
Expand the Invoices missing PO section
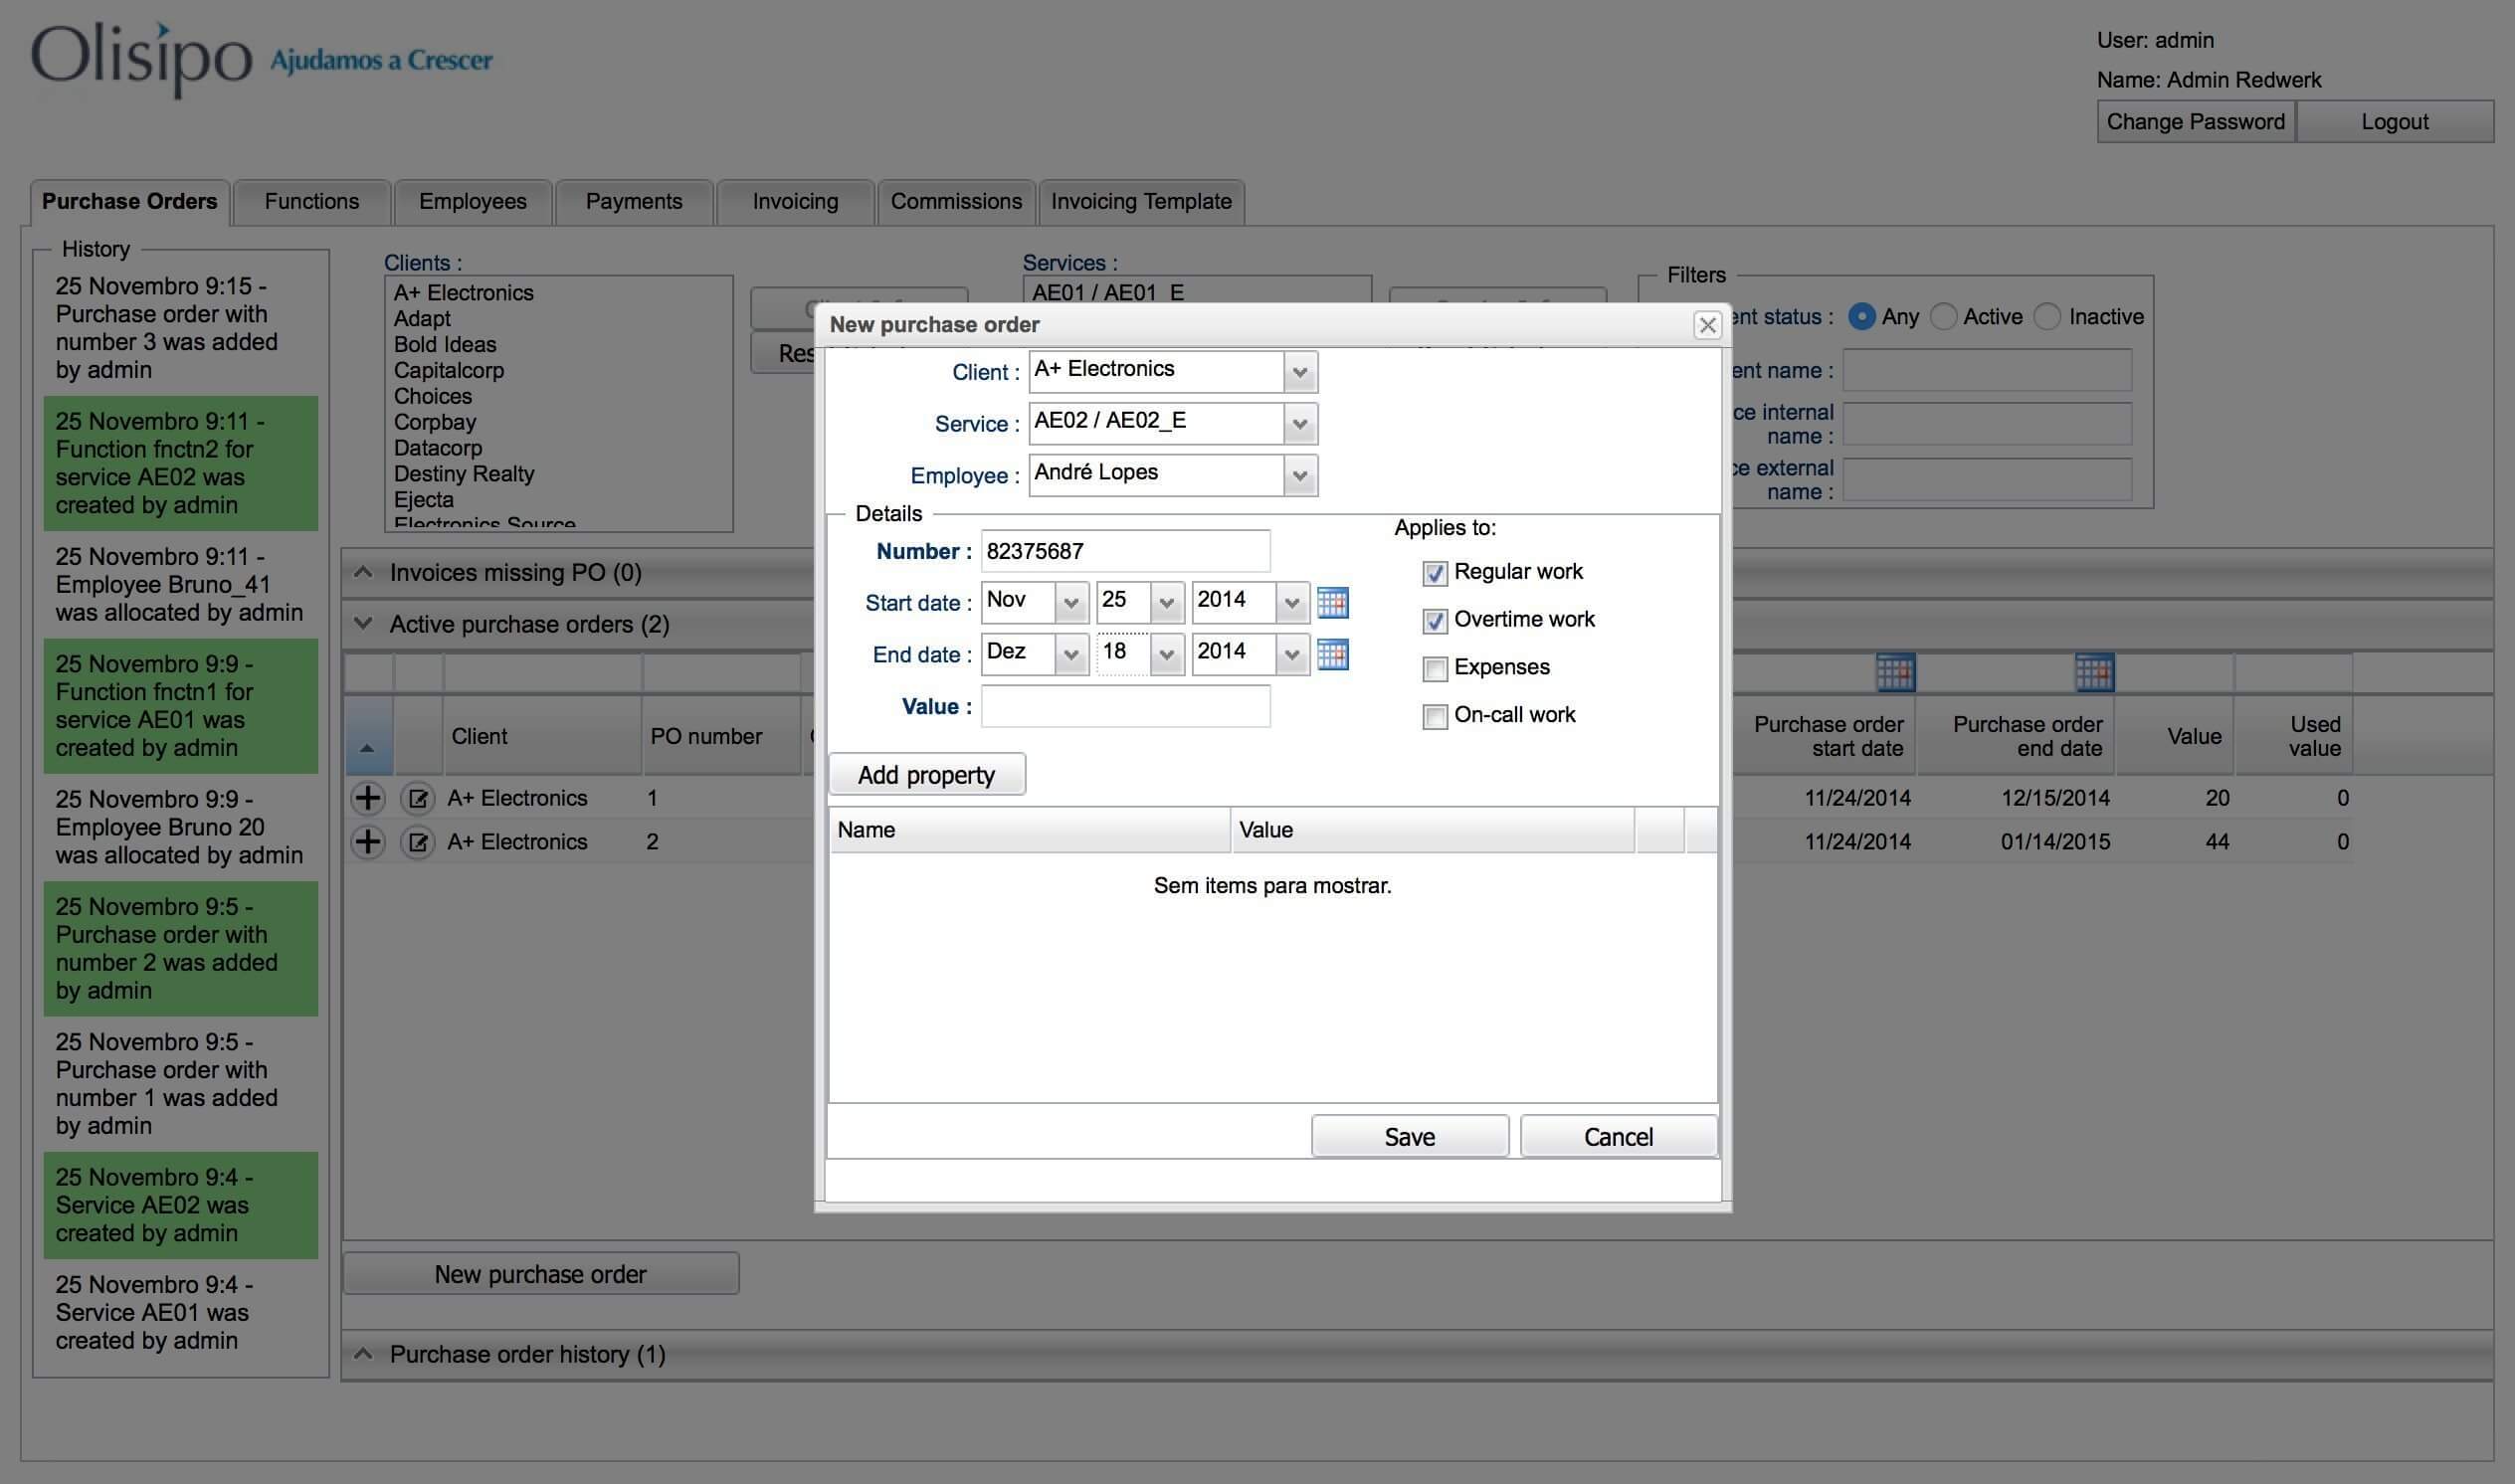364,572
